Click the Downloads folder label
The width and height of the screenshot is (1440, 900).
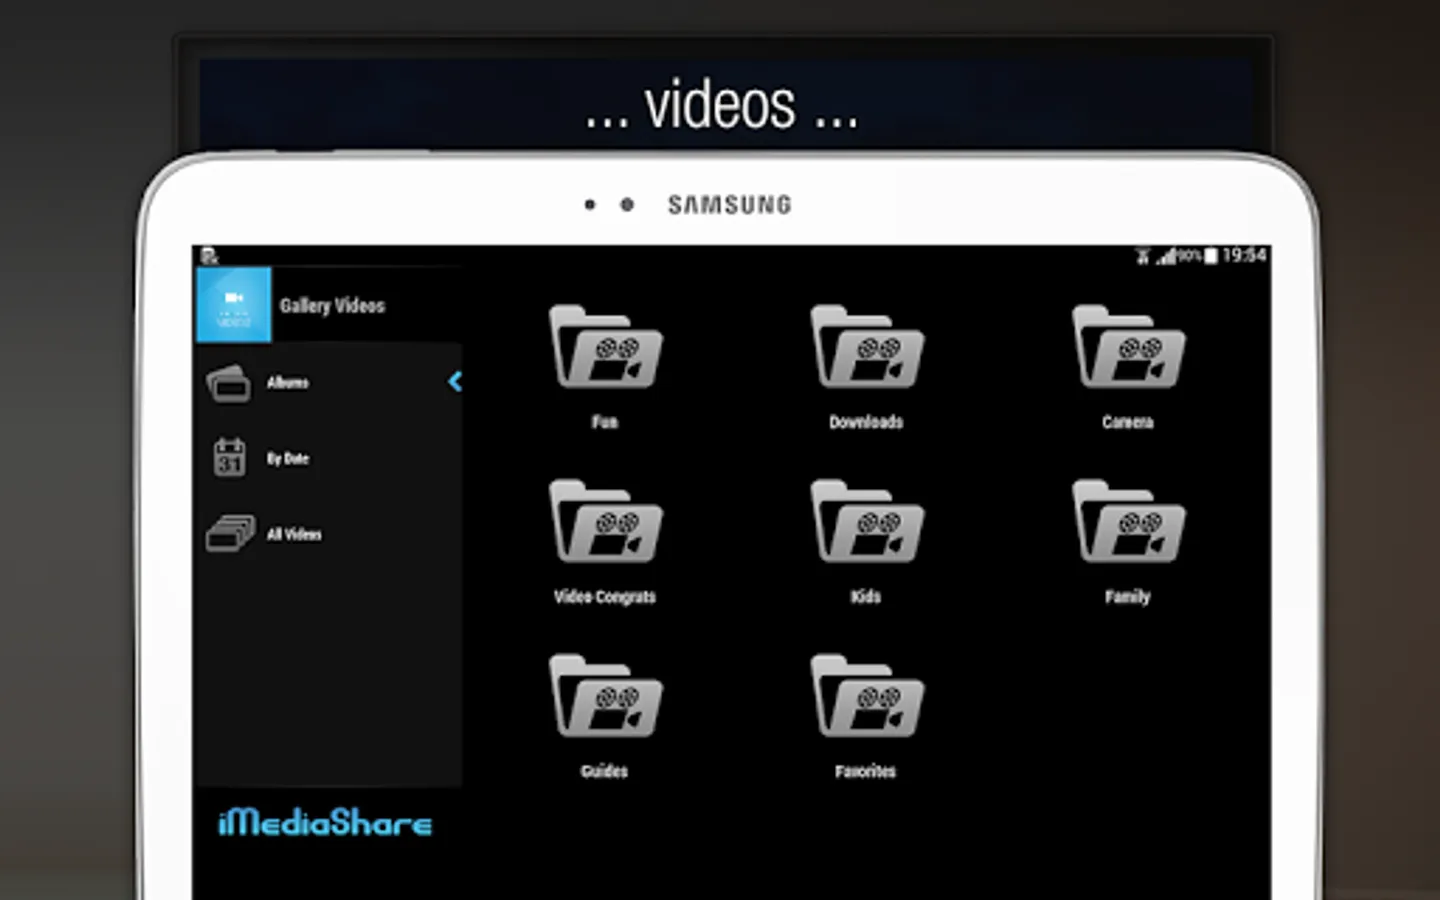tap(866, 422)
